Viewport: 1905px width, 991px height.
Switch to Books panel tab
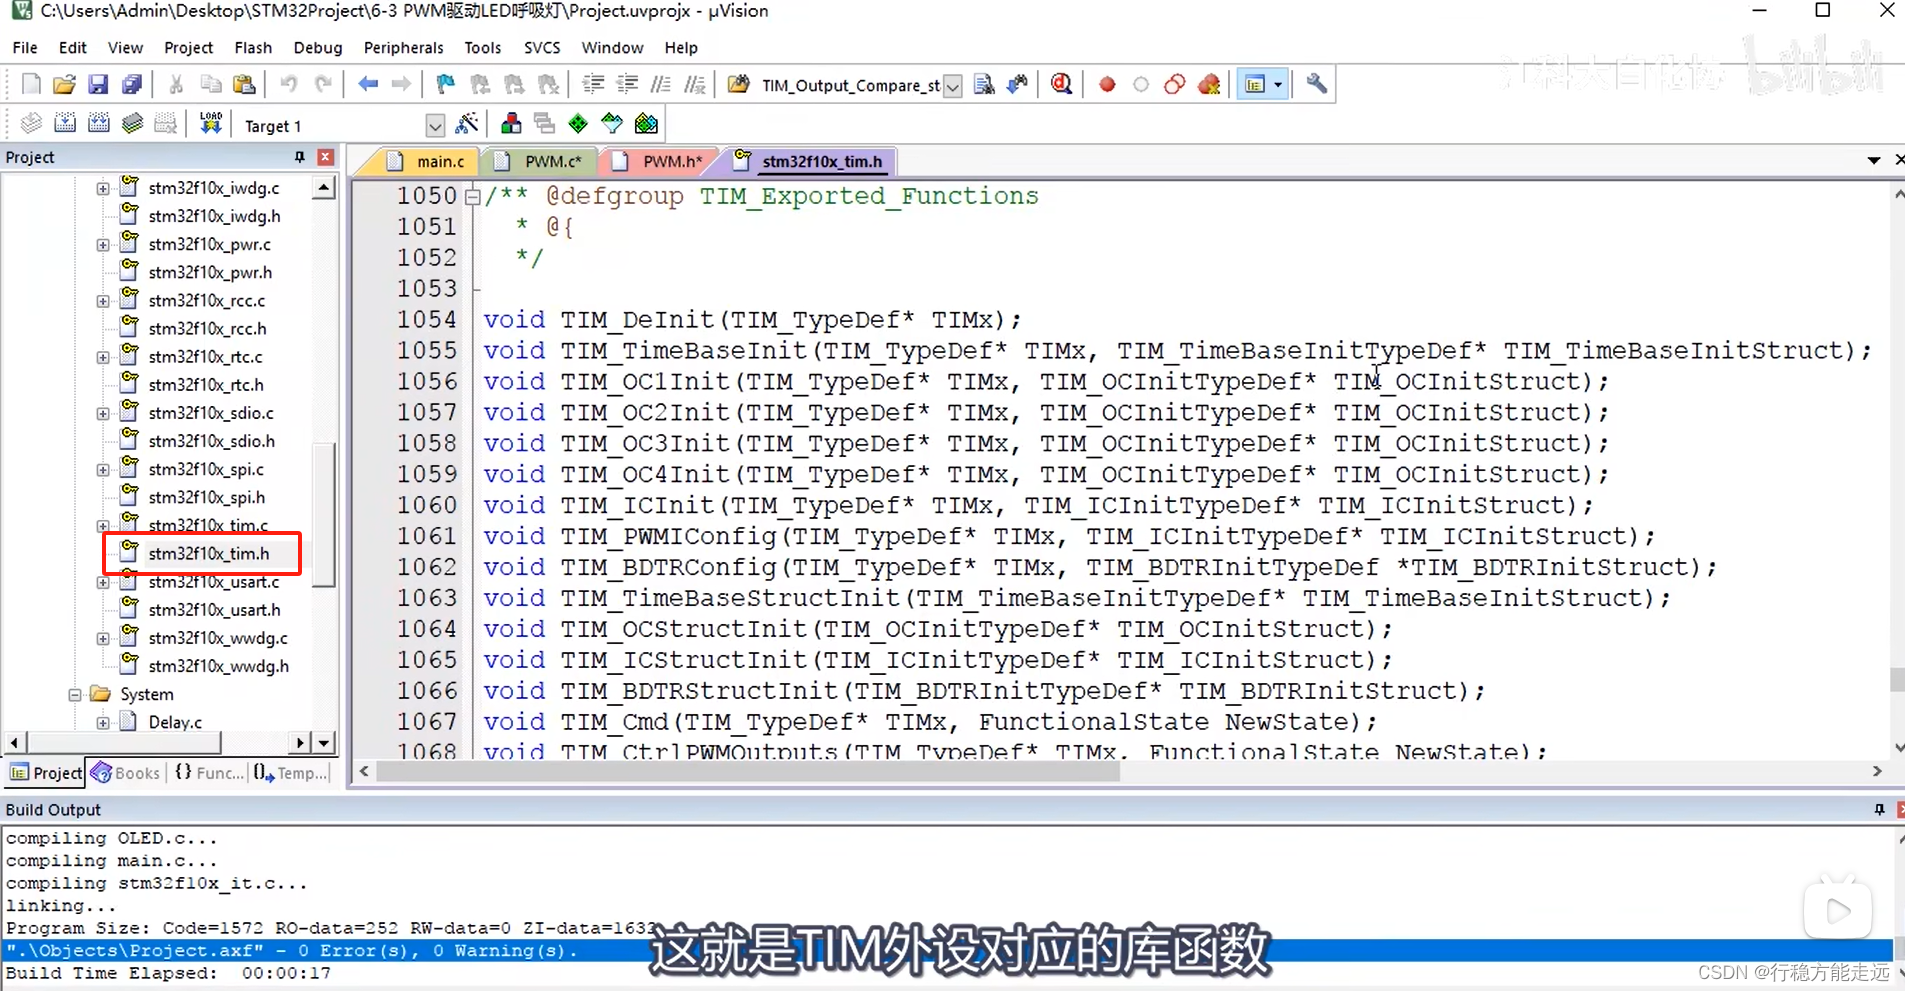(126, 773)
